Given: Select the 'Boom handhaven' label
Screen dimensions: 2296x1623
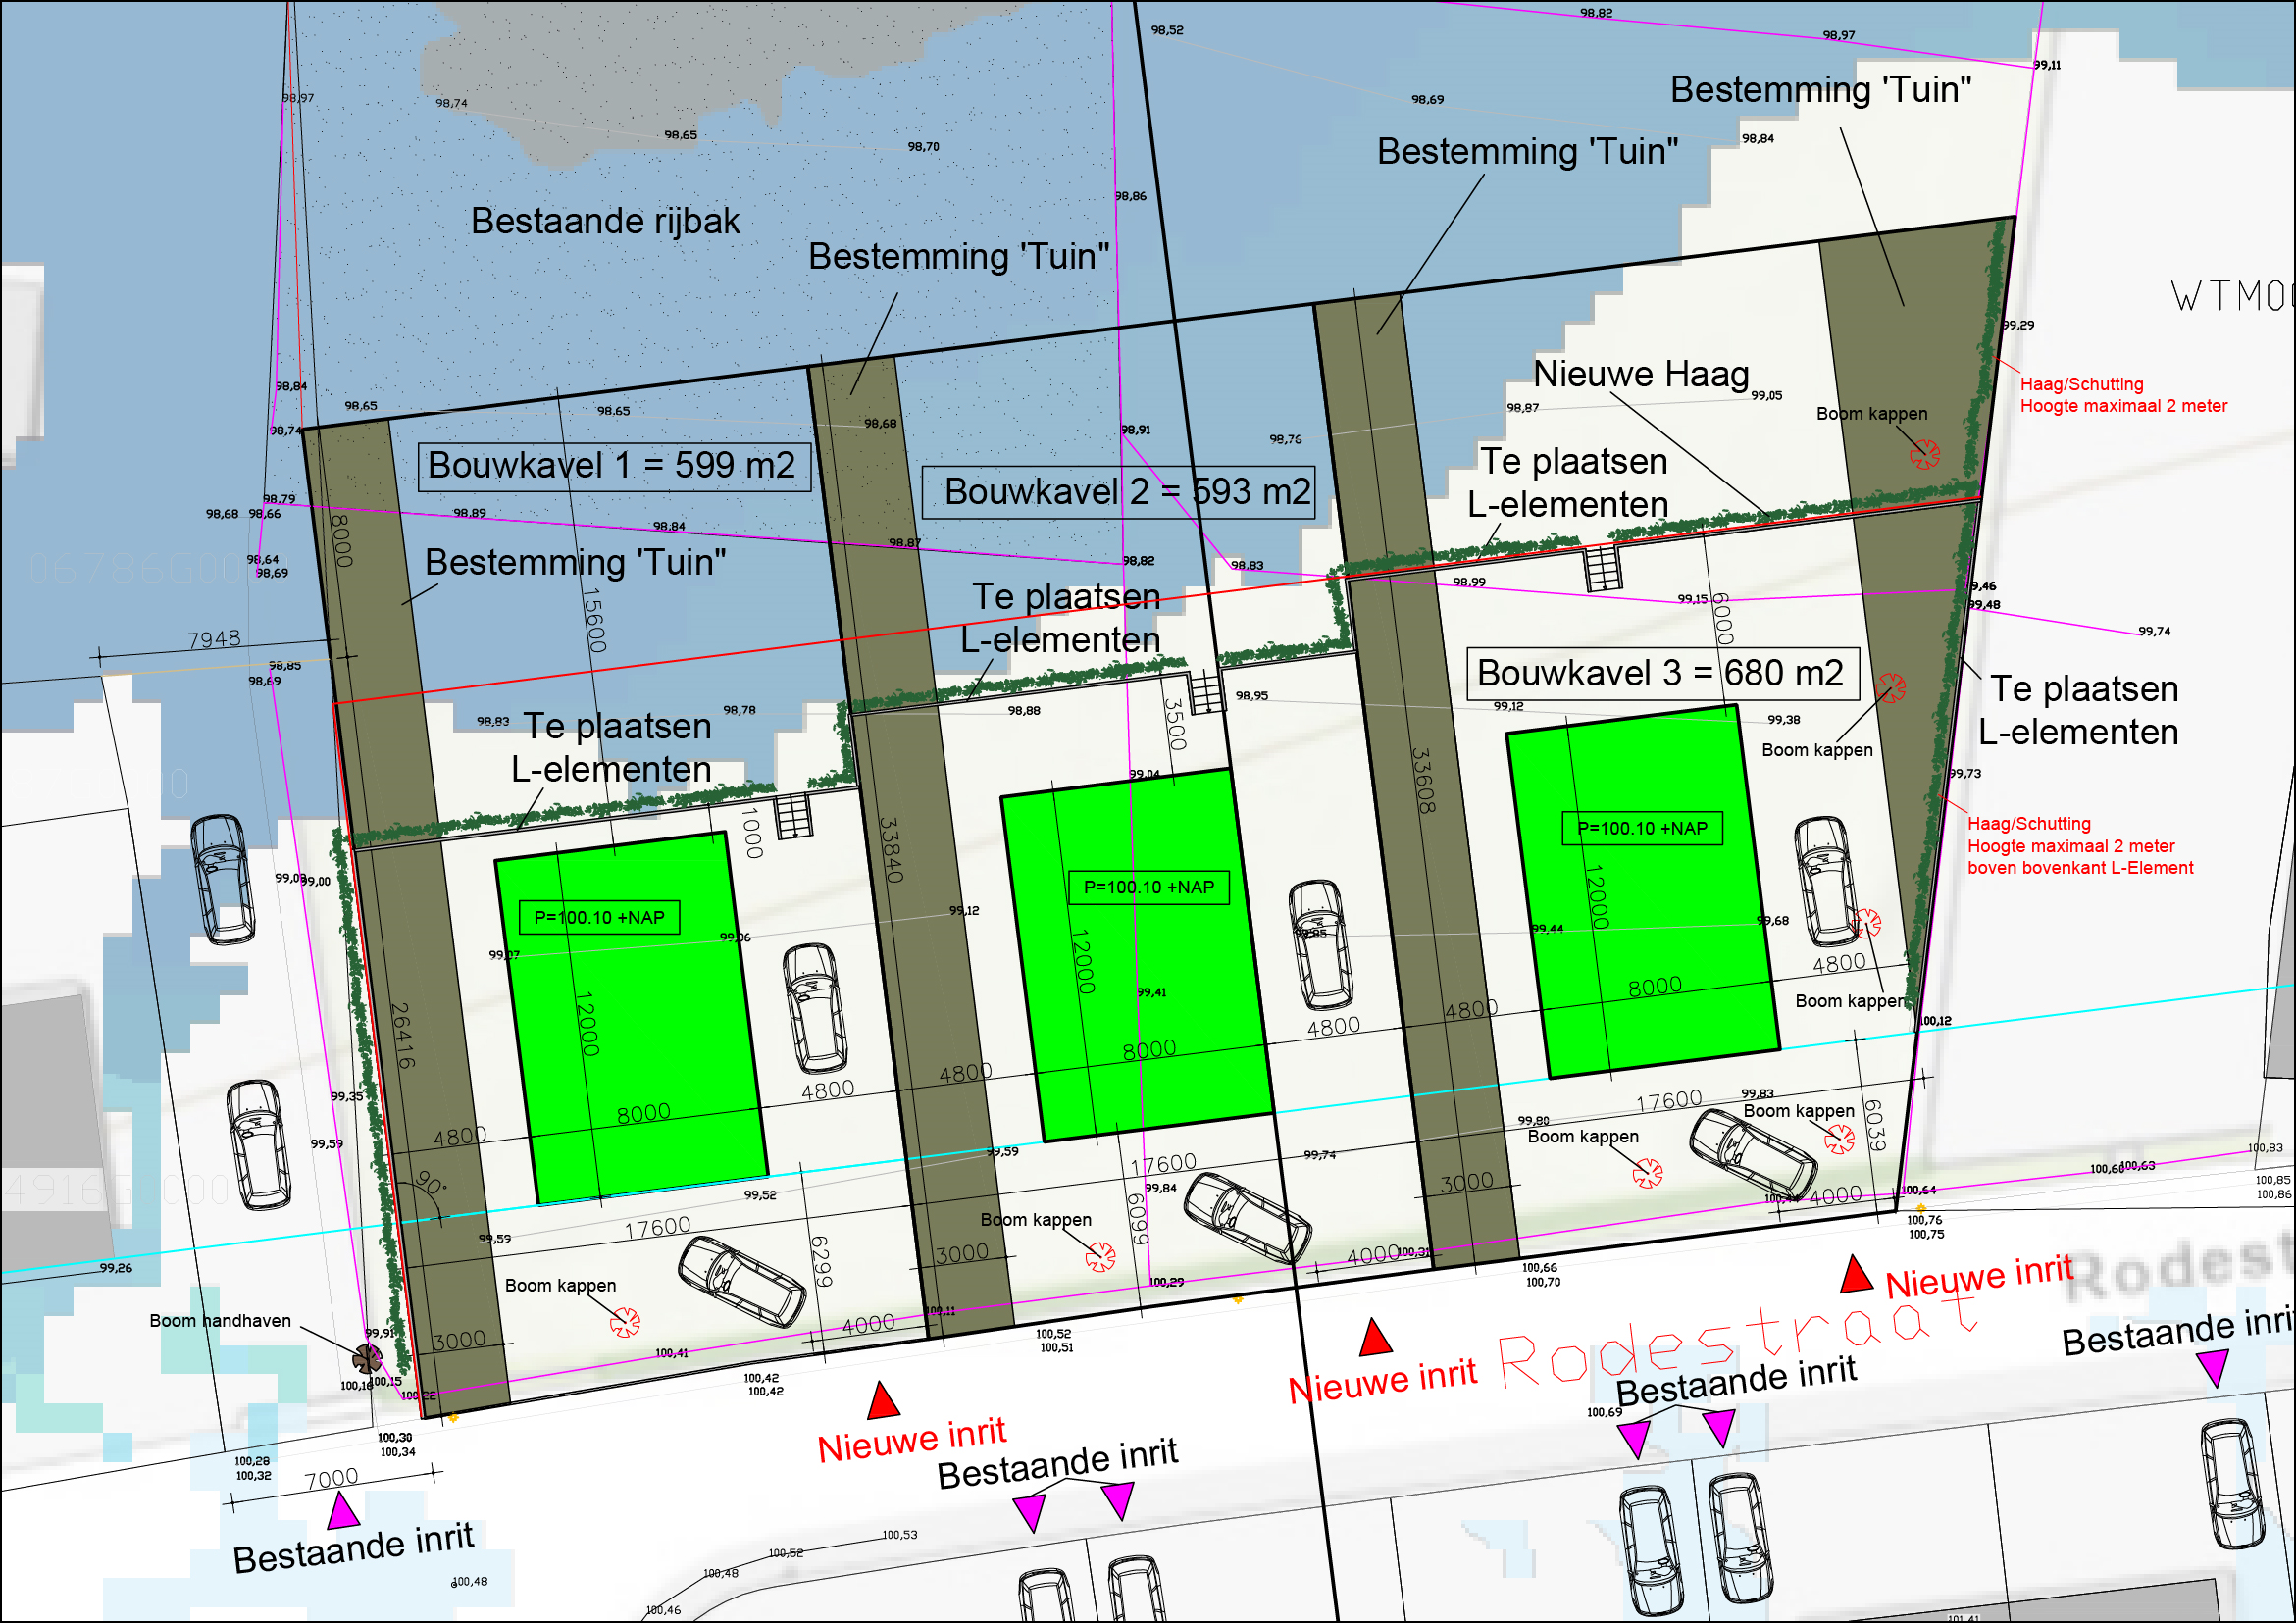Looking at the screenshot, I should point(220,1321).
